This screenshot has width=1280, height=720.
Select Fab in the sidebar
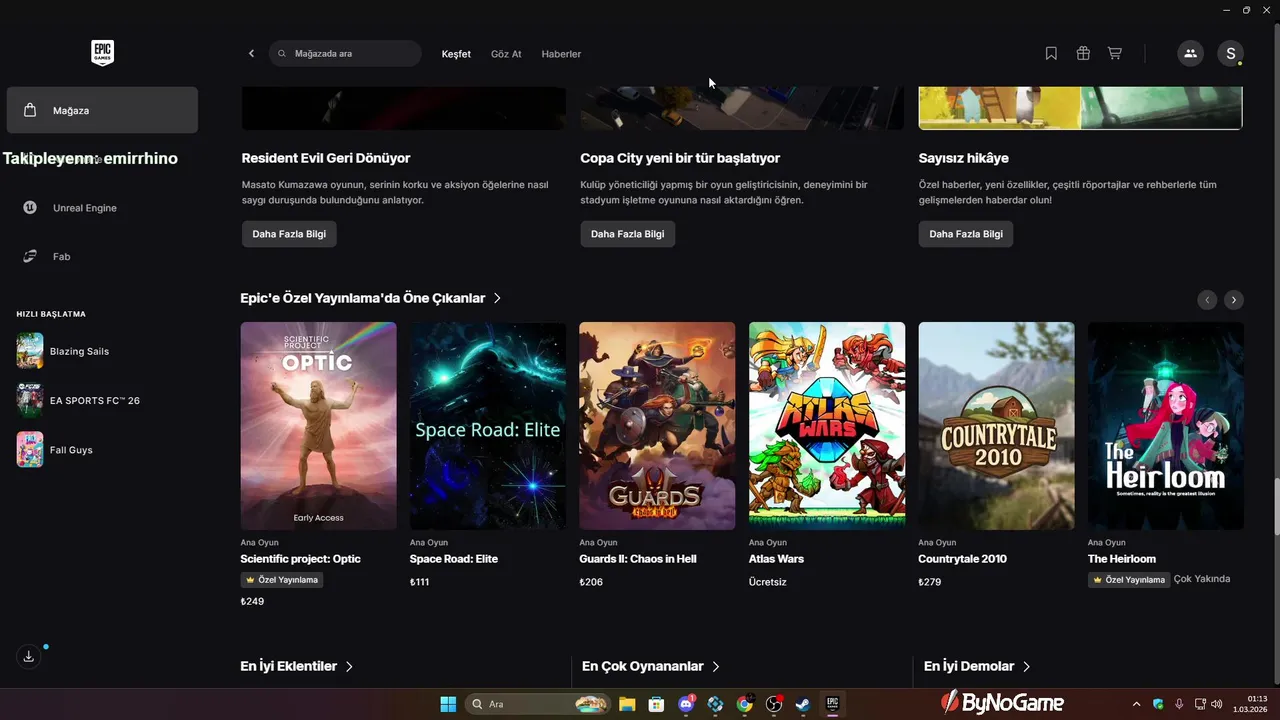pyautogui.click(x=102, y=257)
